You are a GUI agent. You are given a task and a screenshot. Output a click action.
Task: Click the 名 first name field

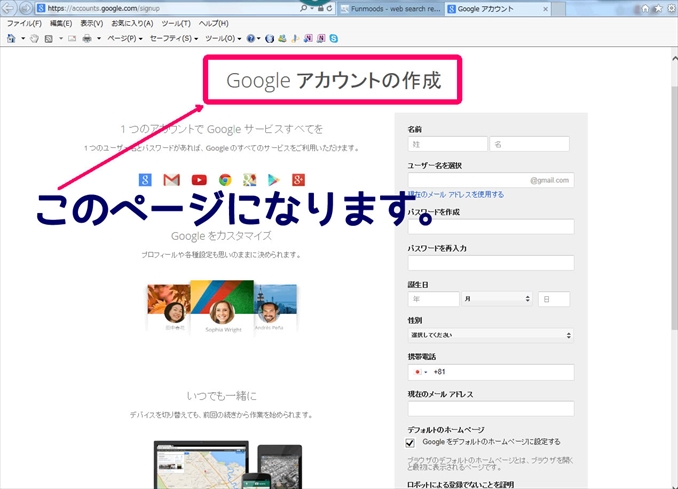pos(529,144)
